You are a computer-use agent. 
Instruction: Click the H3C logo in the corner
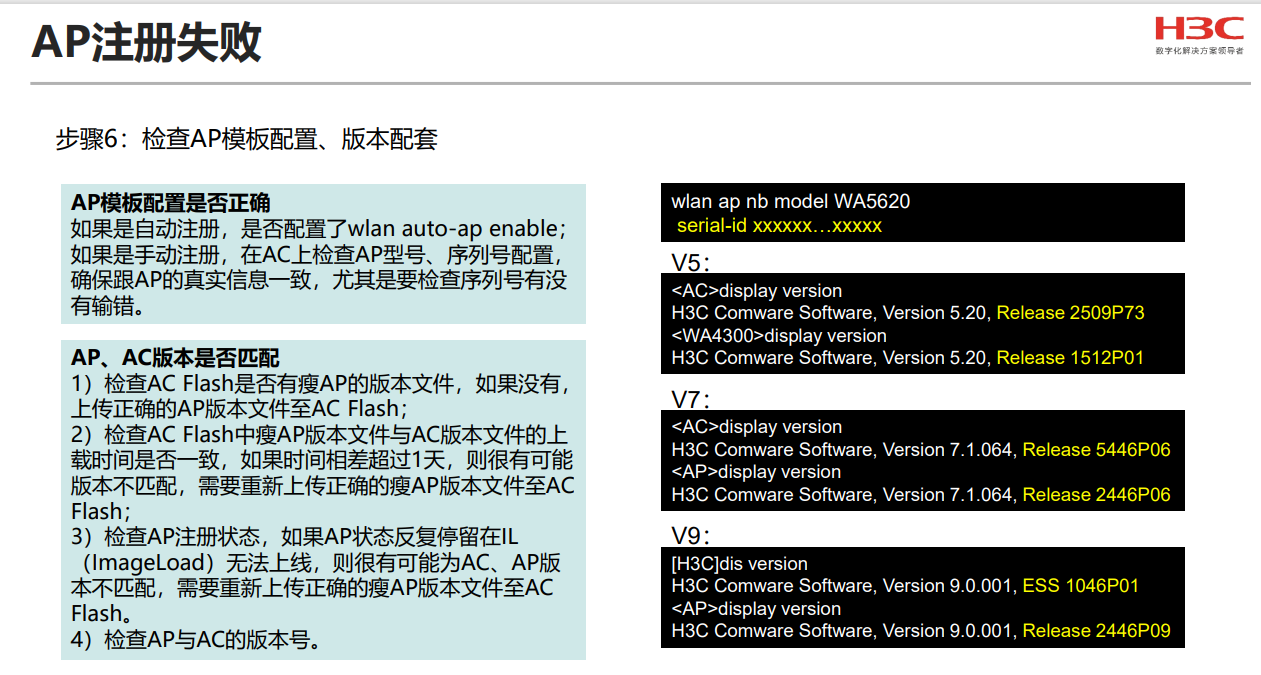point(1199,29)
